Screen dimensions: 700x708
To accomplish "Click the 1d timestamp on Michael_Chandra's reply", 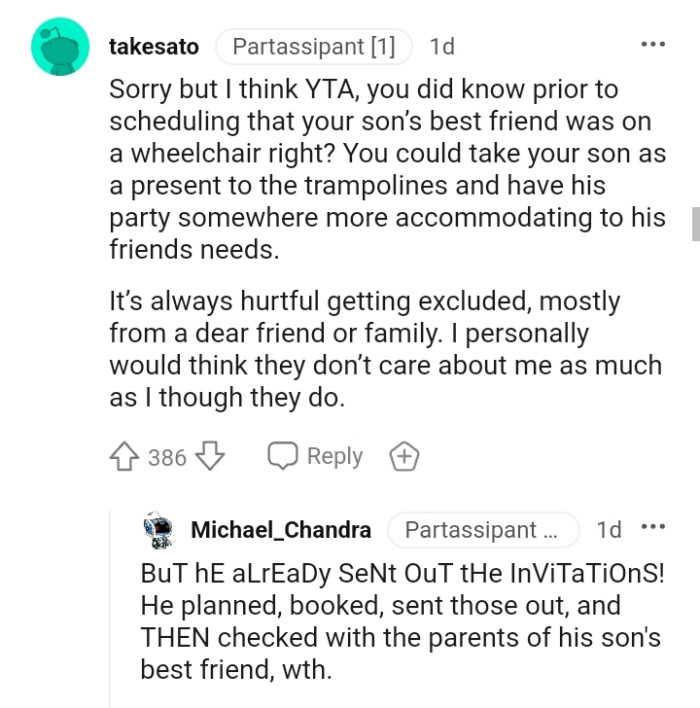I will click(x=608, y=529).
